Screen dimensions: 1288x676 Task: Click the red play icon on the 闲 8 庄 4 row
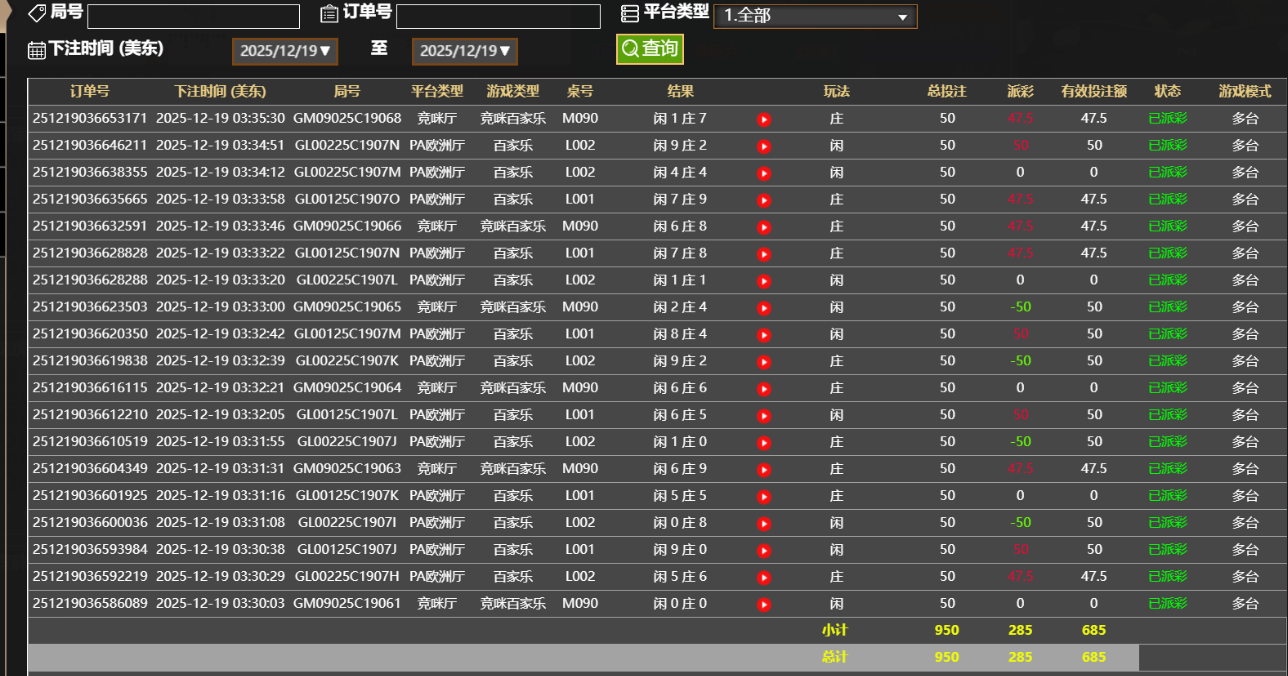[x=764, y=334]
